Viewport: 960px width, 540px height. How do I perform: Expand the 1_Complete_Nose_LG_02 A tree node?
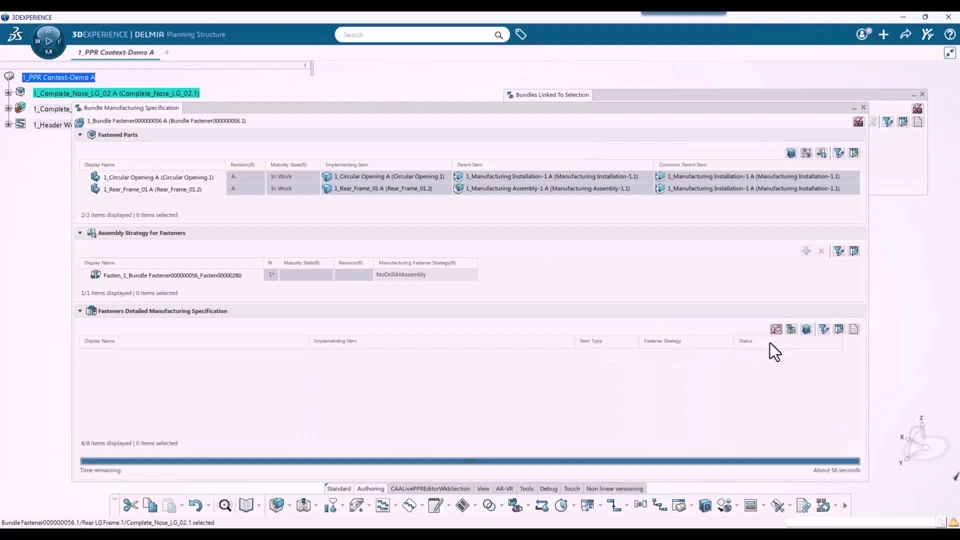point(8,92)
